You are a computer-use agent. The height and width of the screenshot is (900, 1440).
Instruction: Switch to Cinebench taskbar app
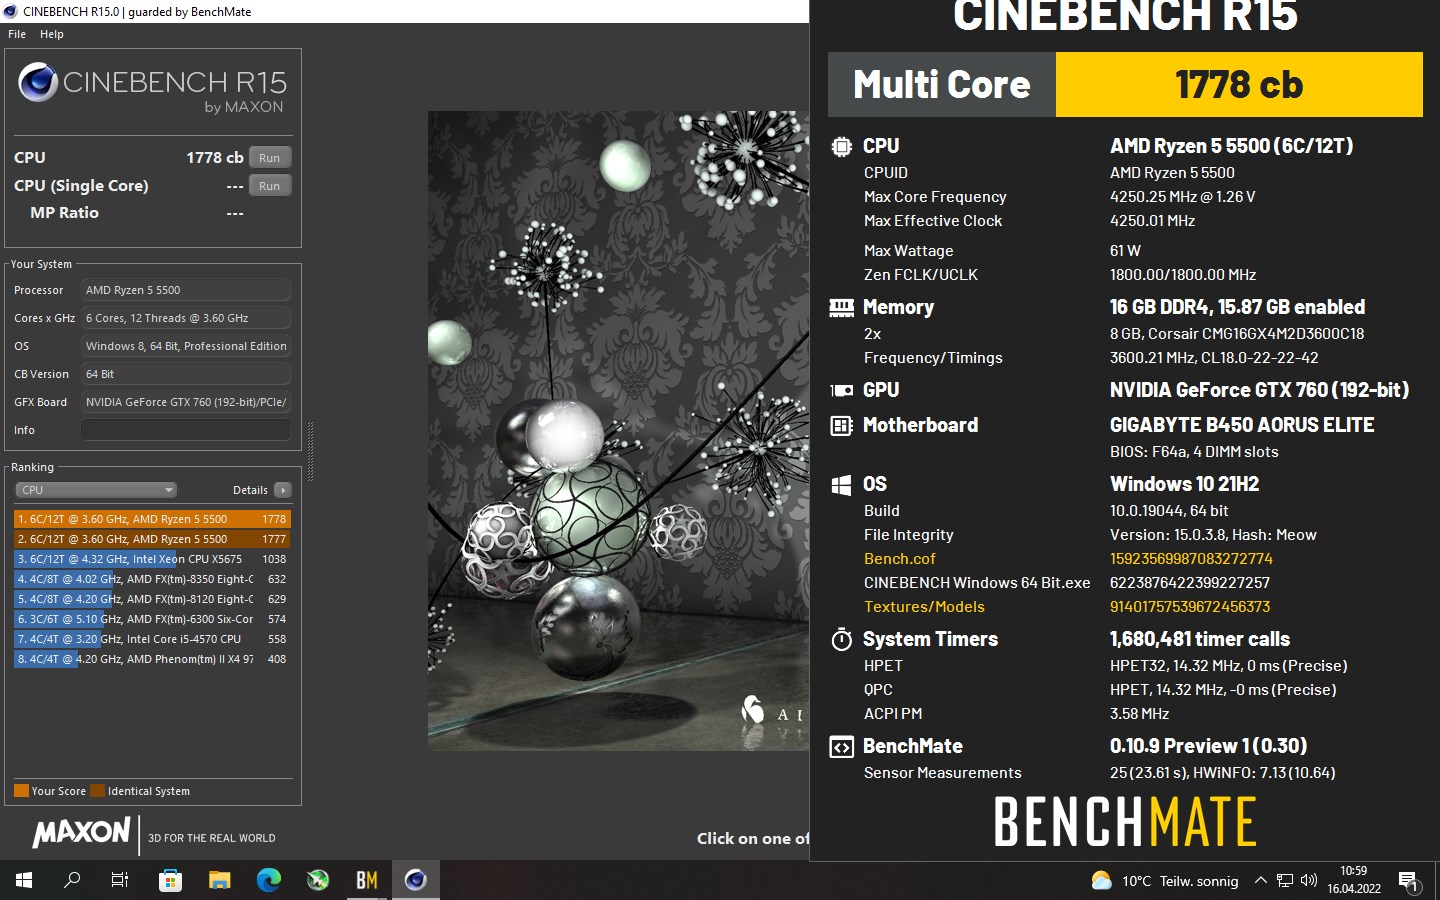click(415, 880)
